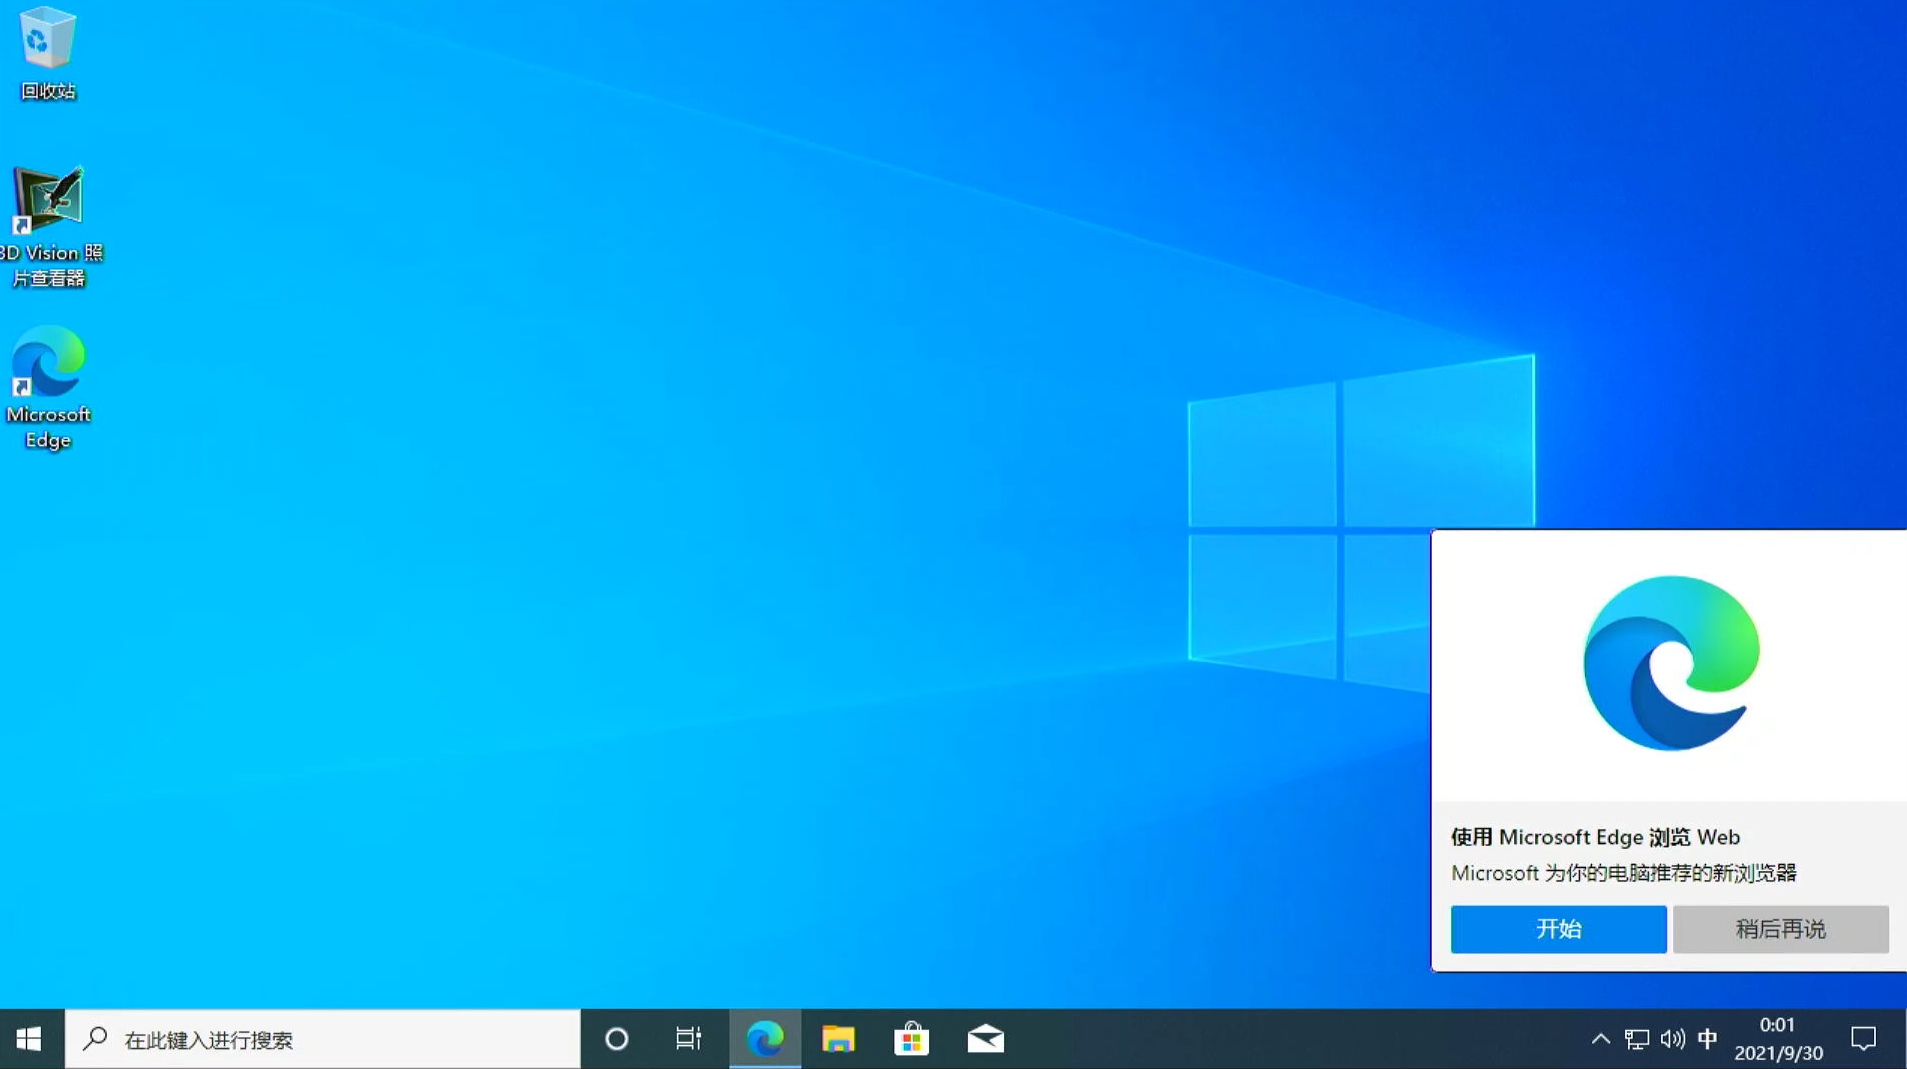Open Cortana using the circle icon
Viewport: 1907px width, 1069px height.
click(615, 1039)
